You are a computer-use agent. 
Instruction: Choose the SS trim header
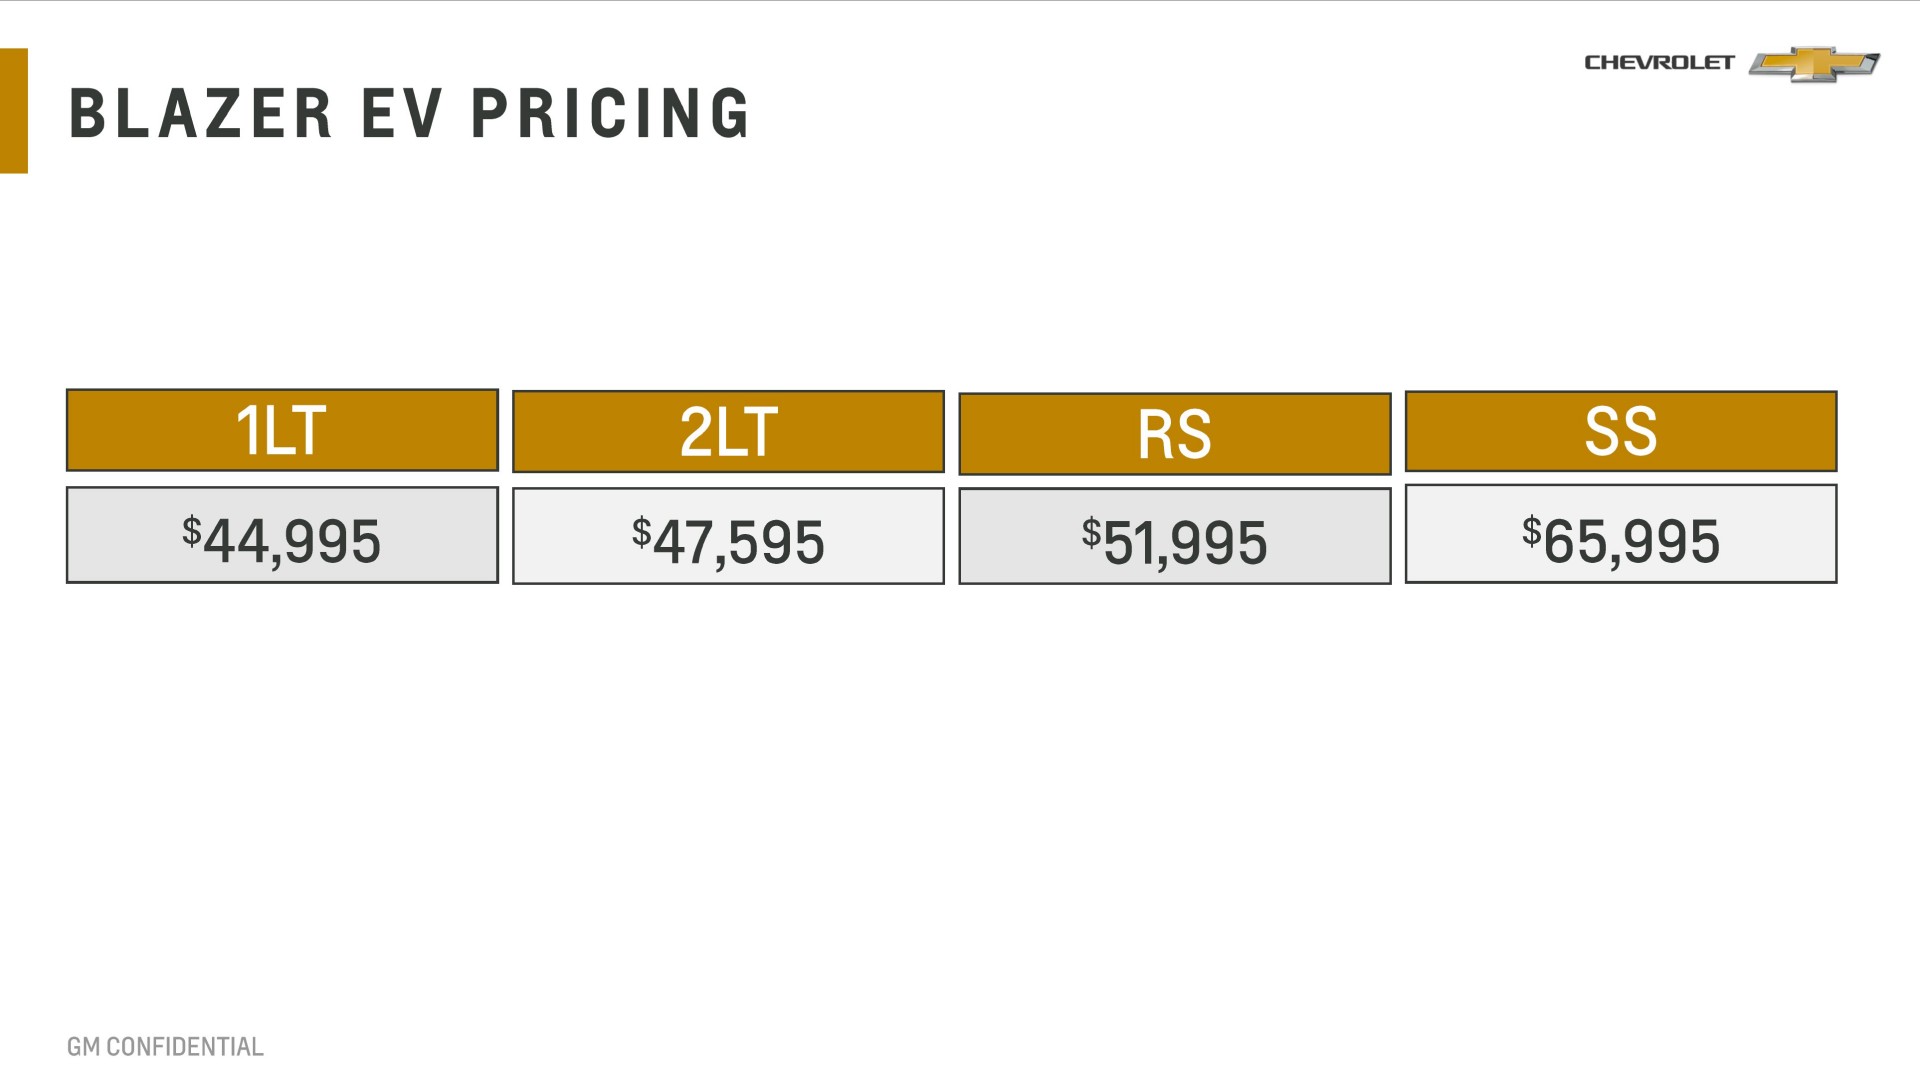pos(1620,431)
